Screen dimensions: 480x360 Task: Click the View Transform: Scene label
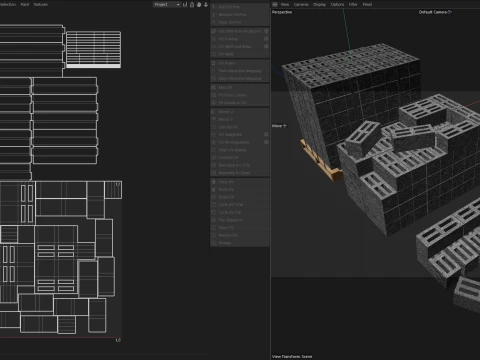pyautogui.click(x=292, y=356)
